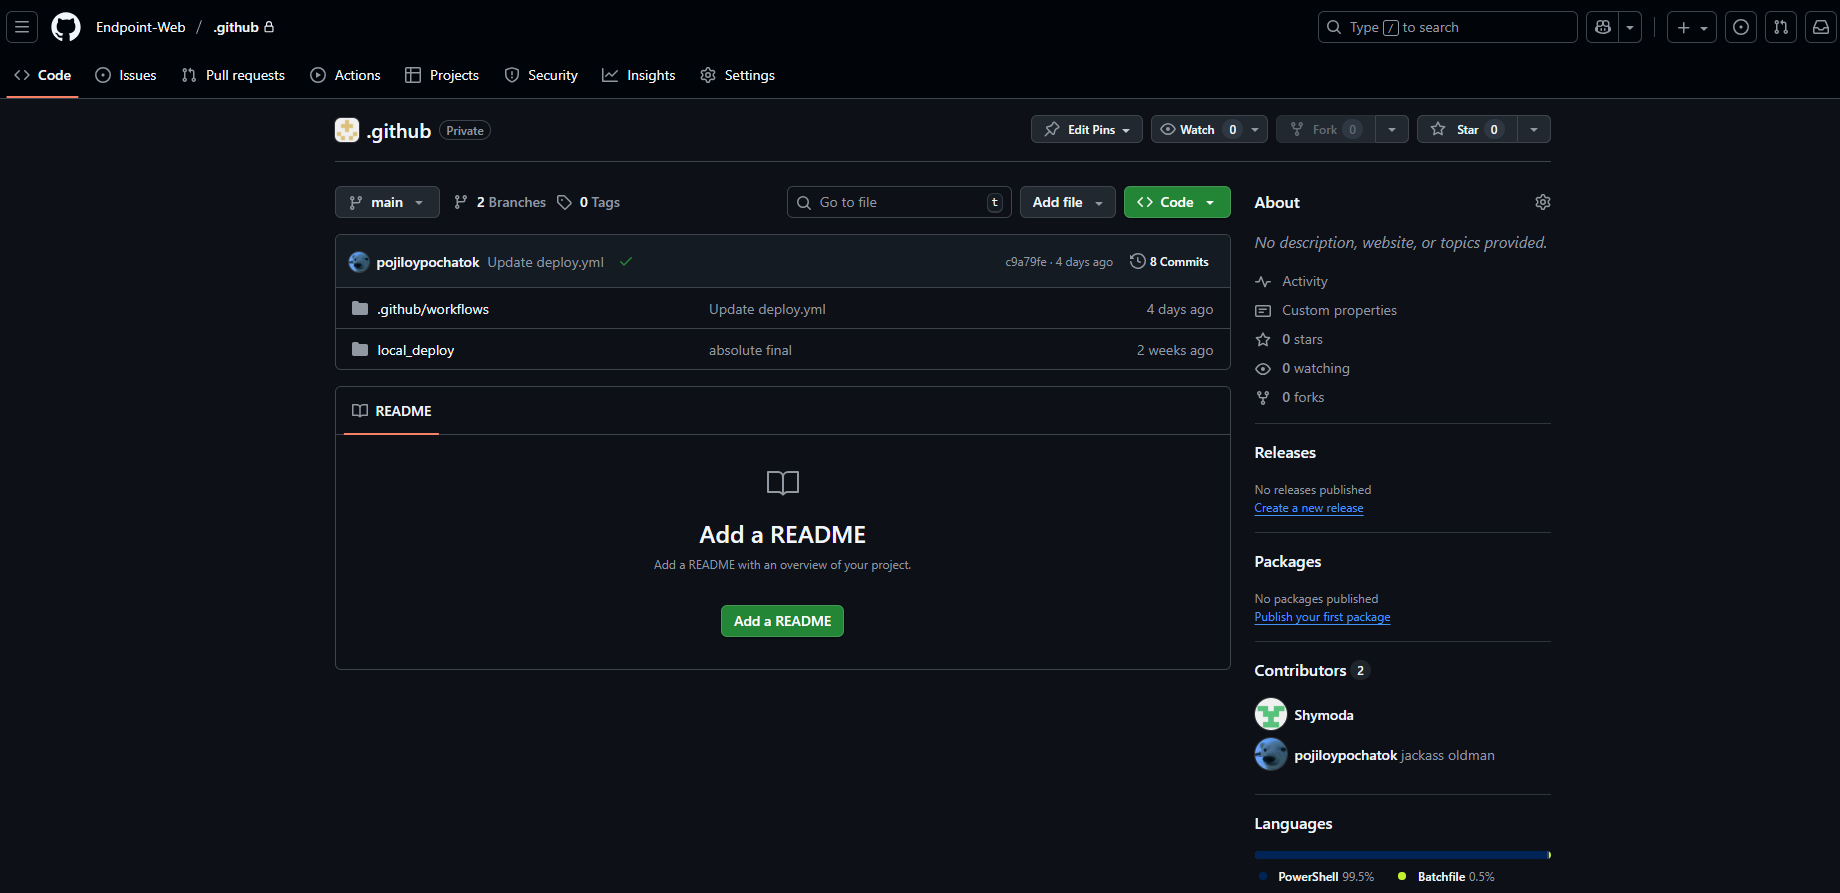Screen dimensions: 1840x893
Task: Open the Actions tab
Action: [346, 75]
